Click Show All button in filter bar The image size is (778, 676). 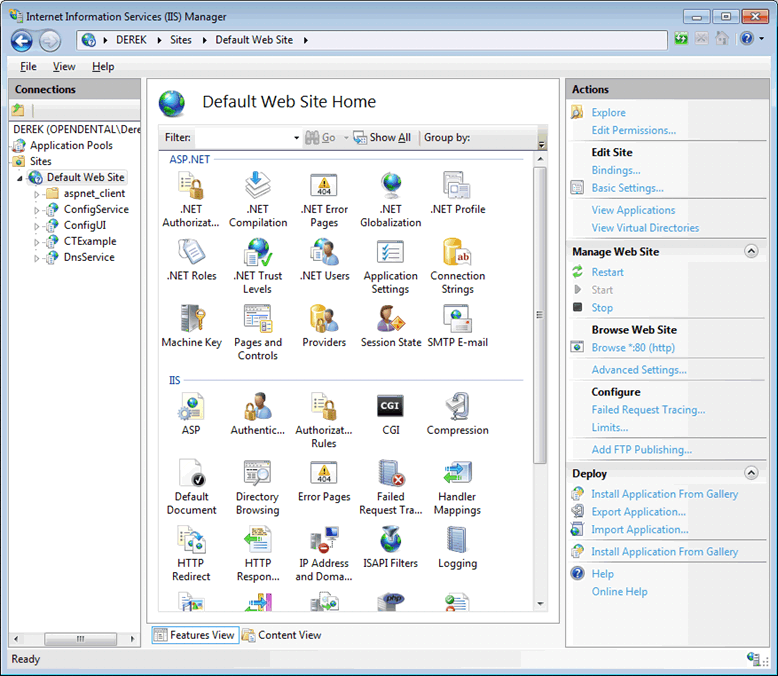click(x=382, y=137)
